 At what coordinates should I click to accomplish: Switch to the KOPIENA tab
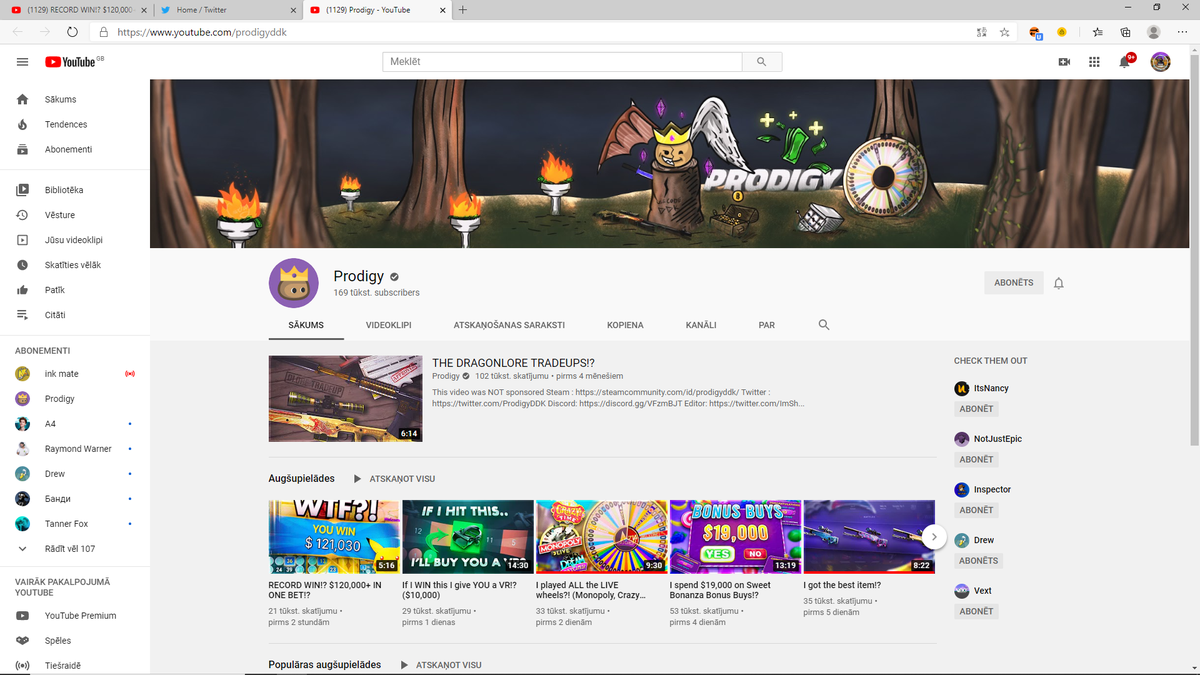[x=625, y=325]
